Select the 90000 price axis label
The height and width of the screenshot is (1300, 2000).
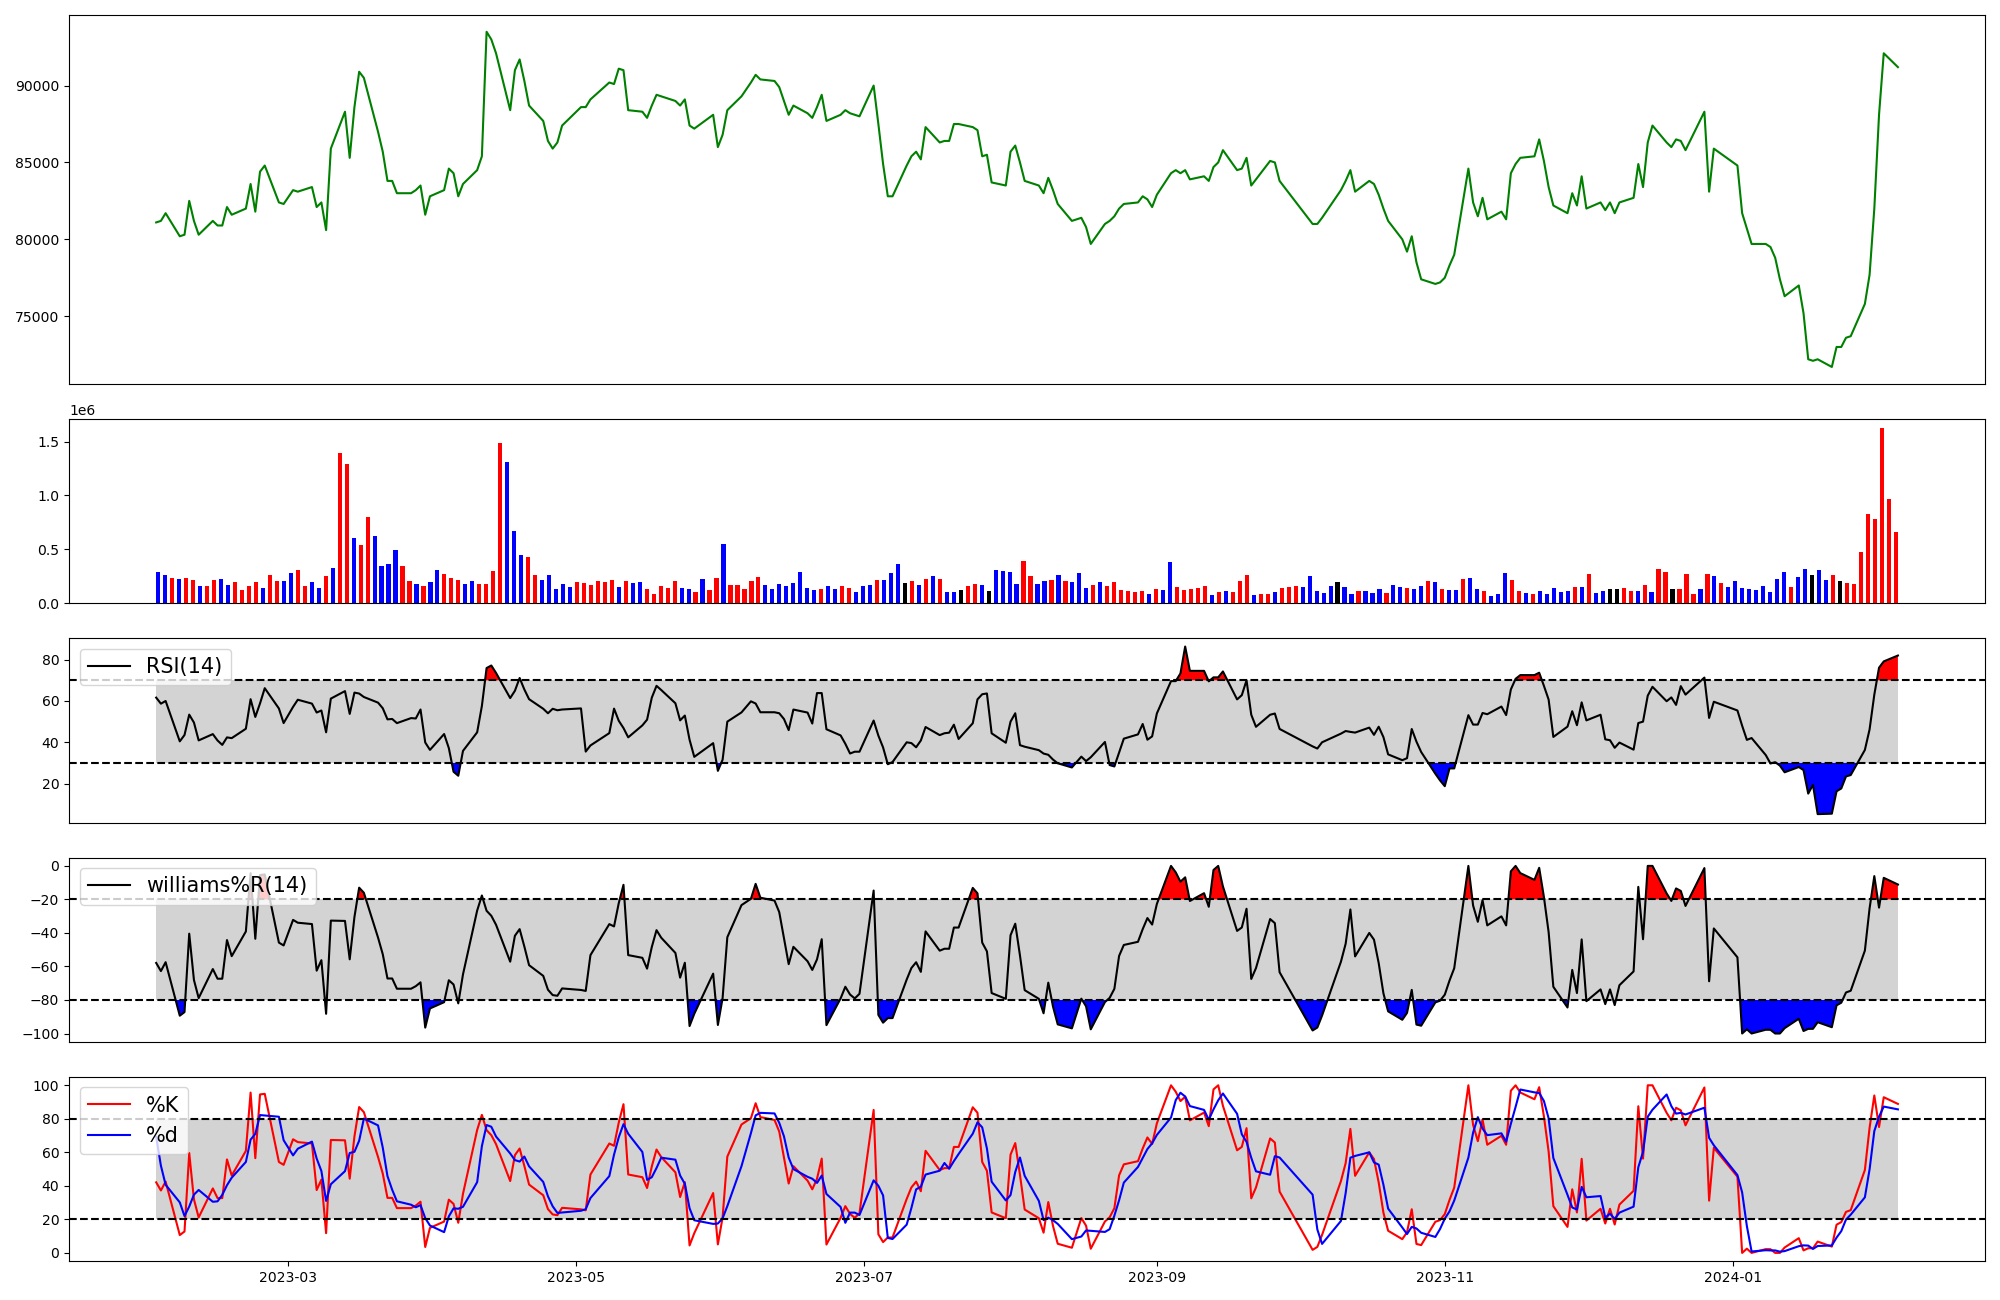click(x=38, y=87)
